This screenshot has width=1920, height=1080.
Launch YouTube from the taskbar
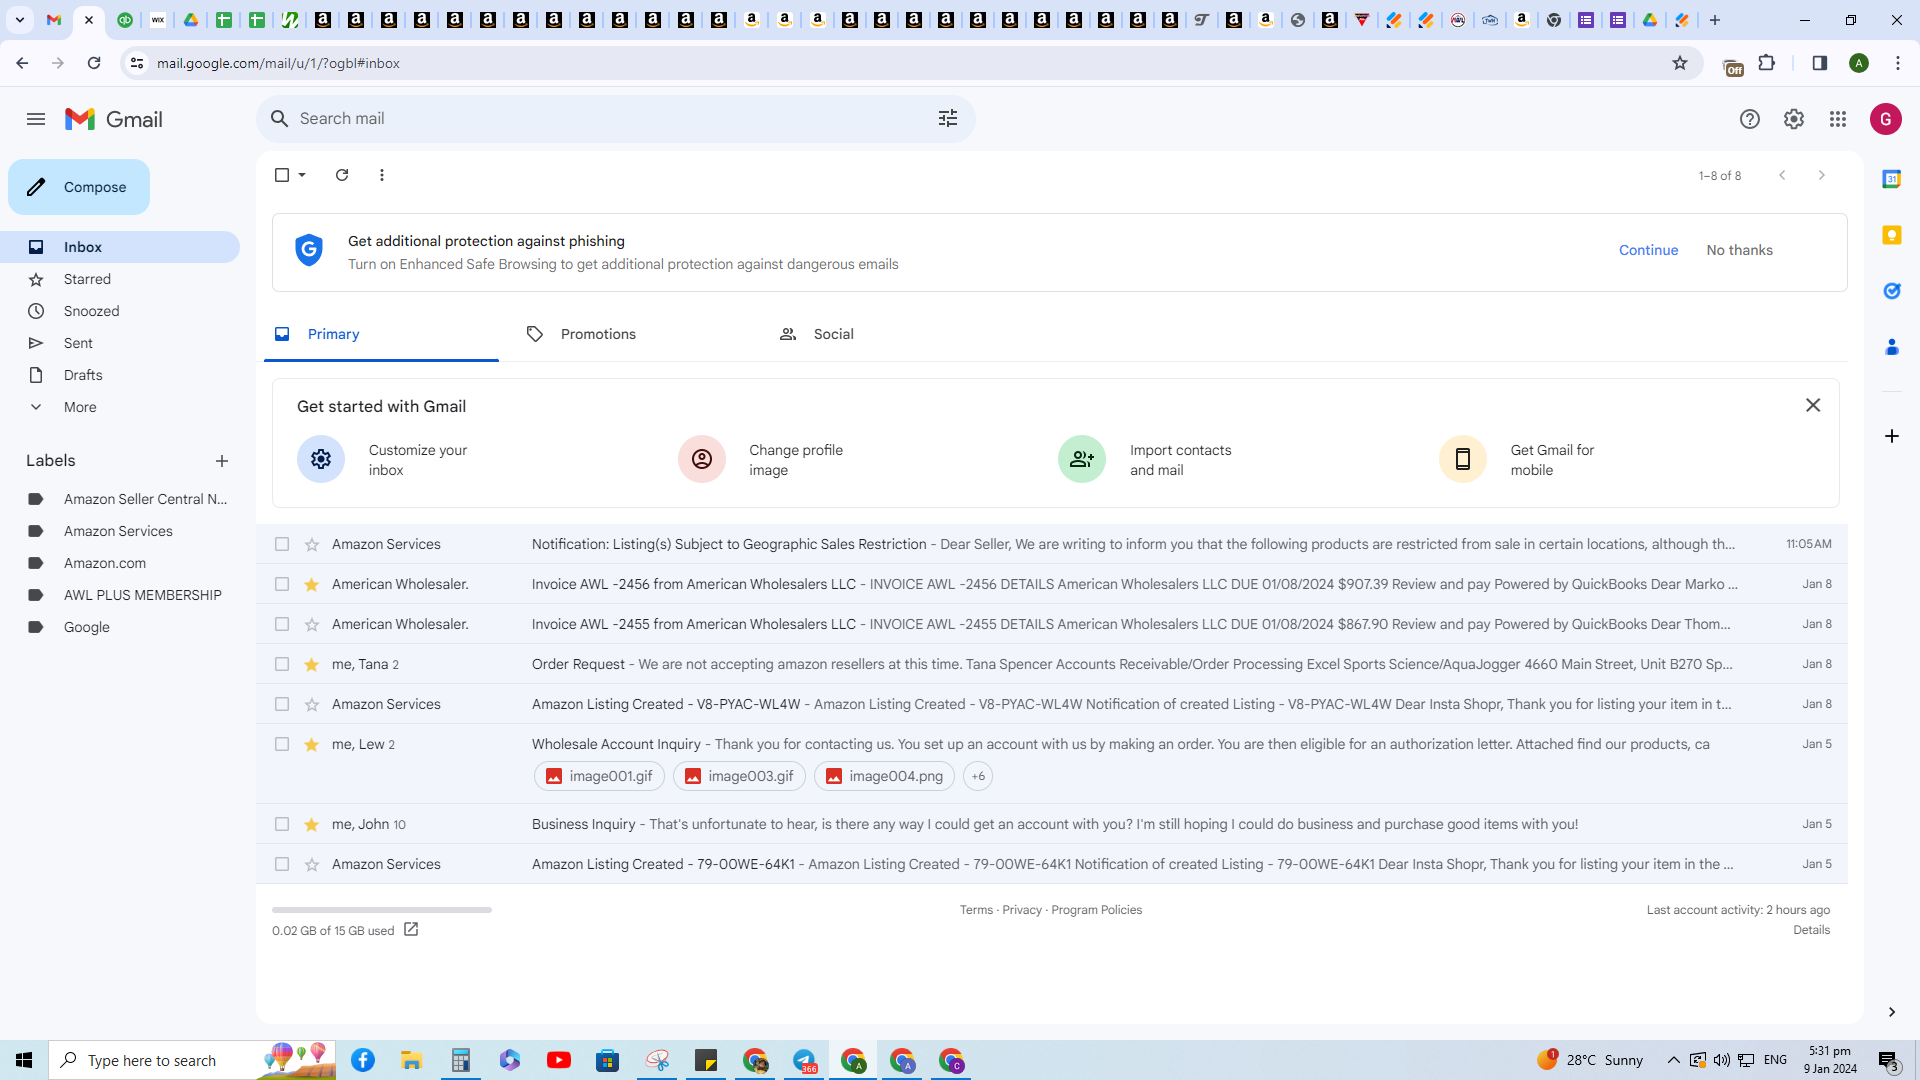559,1060
